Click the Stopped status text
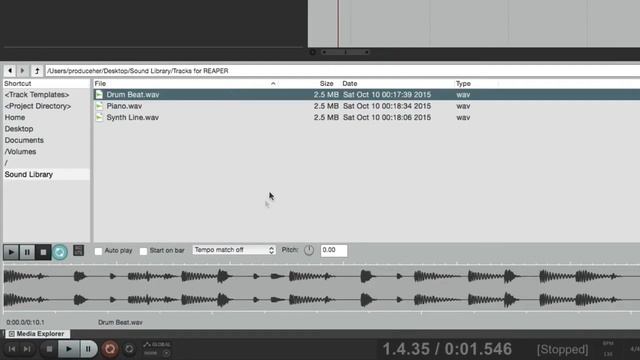This screenshot has width=640, height=360. pyautogui.click(x=562, y=349)
